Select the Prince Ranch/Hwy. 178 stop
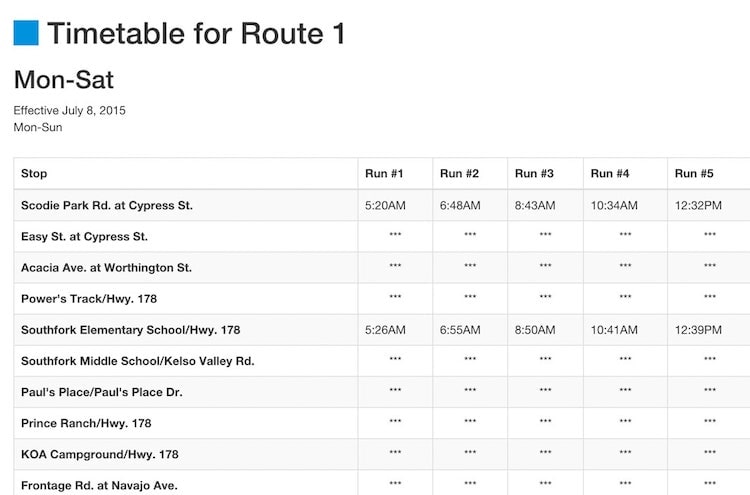The height and width of the screenshot is (495, 750). [86, 423]
